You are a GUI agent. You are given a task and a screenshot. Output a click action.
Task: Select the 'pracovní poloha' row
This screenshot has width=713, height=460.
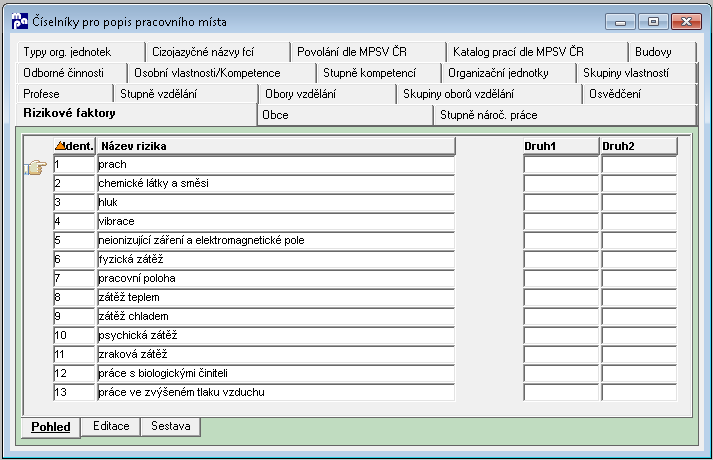click(276, 278)
